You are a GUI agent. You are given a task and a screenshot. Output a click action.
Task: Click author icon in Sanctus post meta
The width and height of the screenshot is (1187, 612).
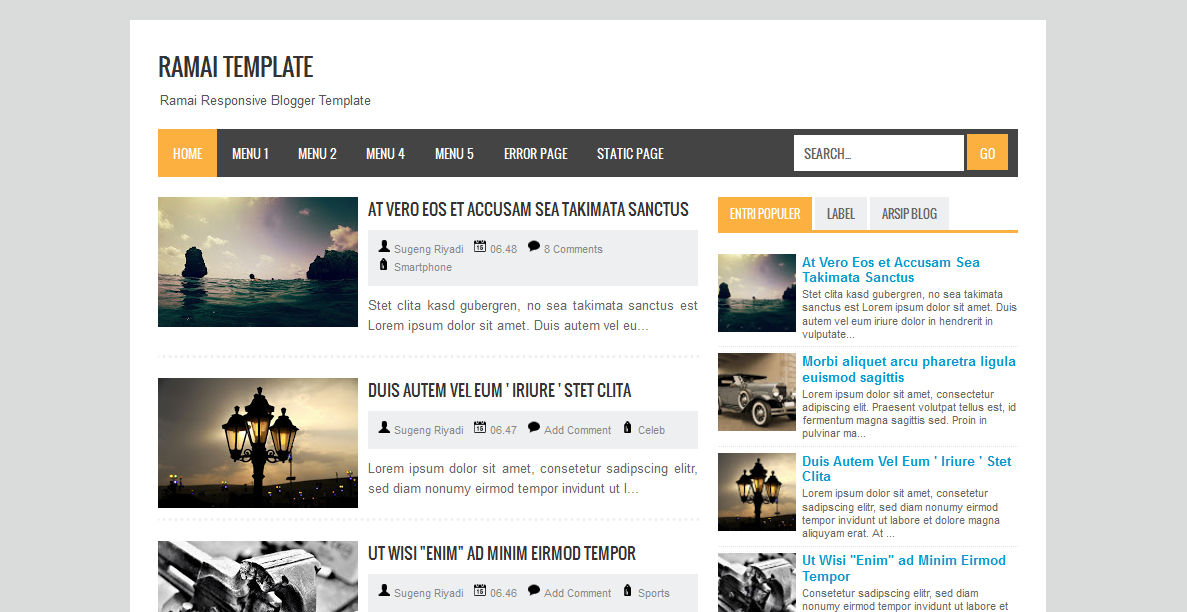(x=384, y=246)
